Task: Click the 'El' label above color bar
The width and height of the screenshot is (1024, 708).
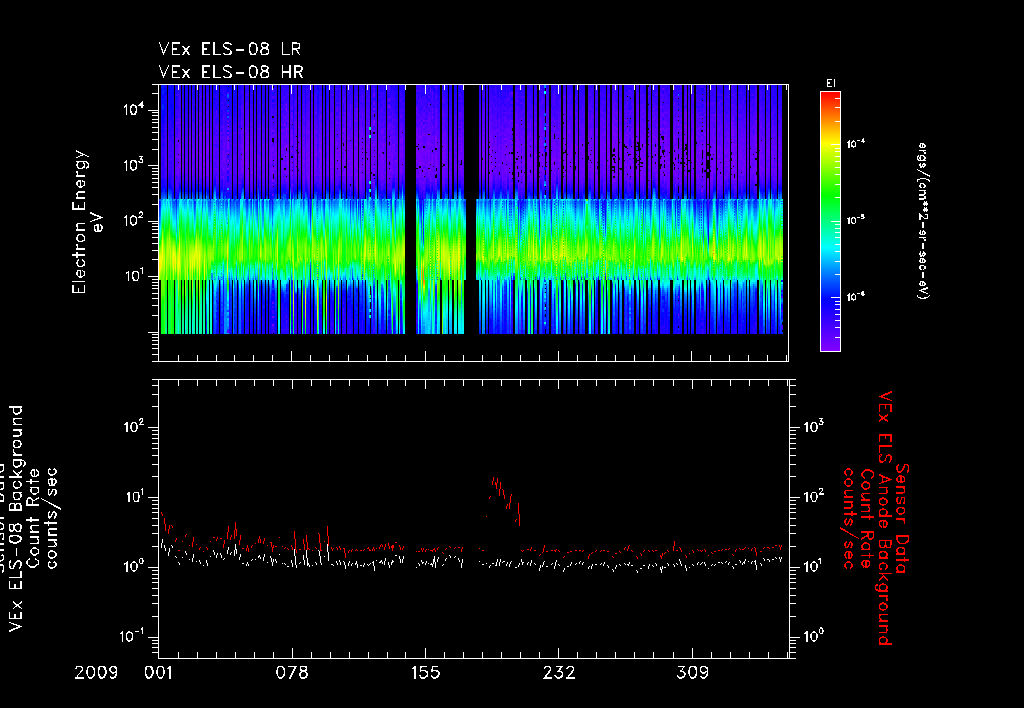Action: pos(831,84)
